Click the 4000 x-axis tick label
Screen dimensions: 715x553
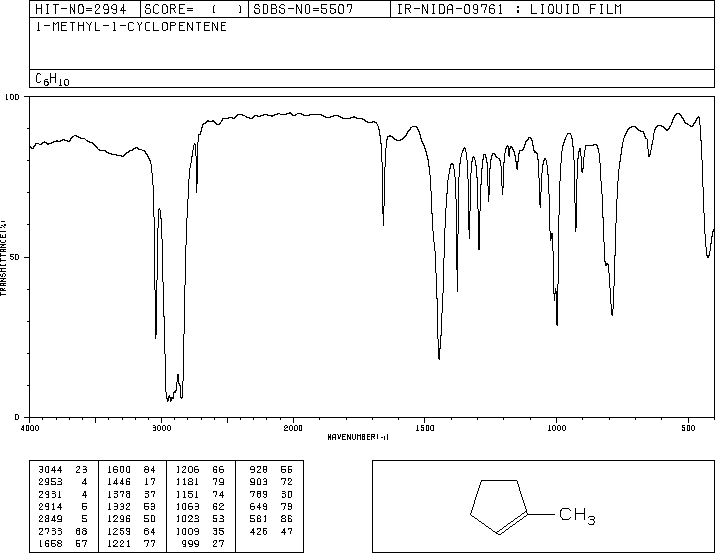point(30,428)
